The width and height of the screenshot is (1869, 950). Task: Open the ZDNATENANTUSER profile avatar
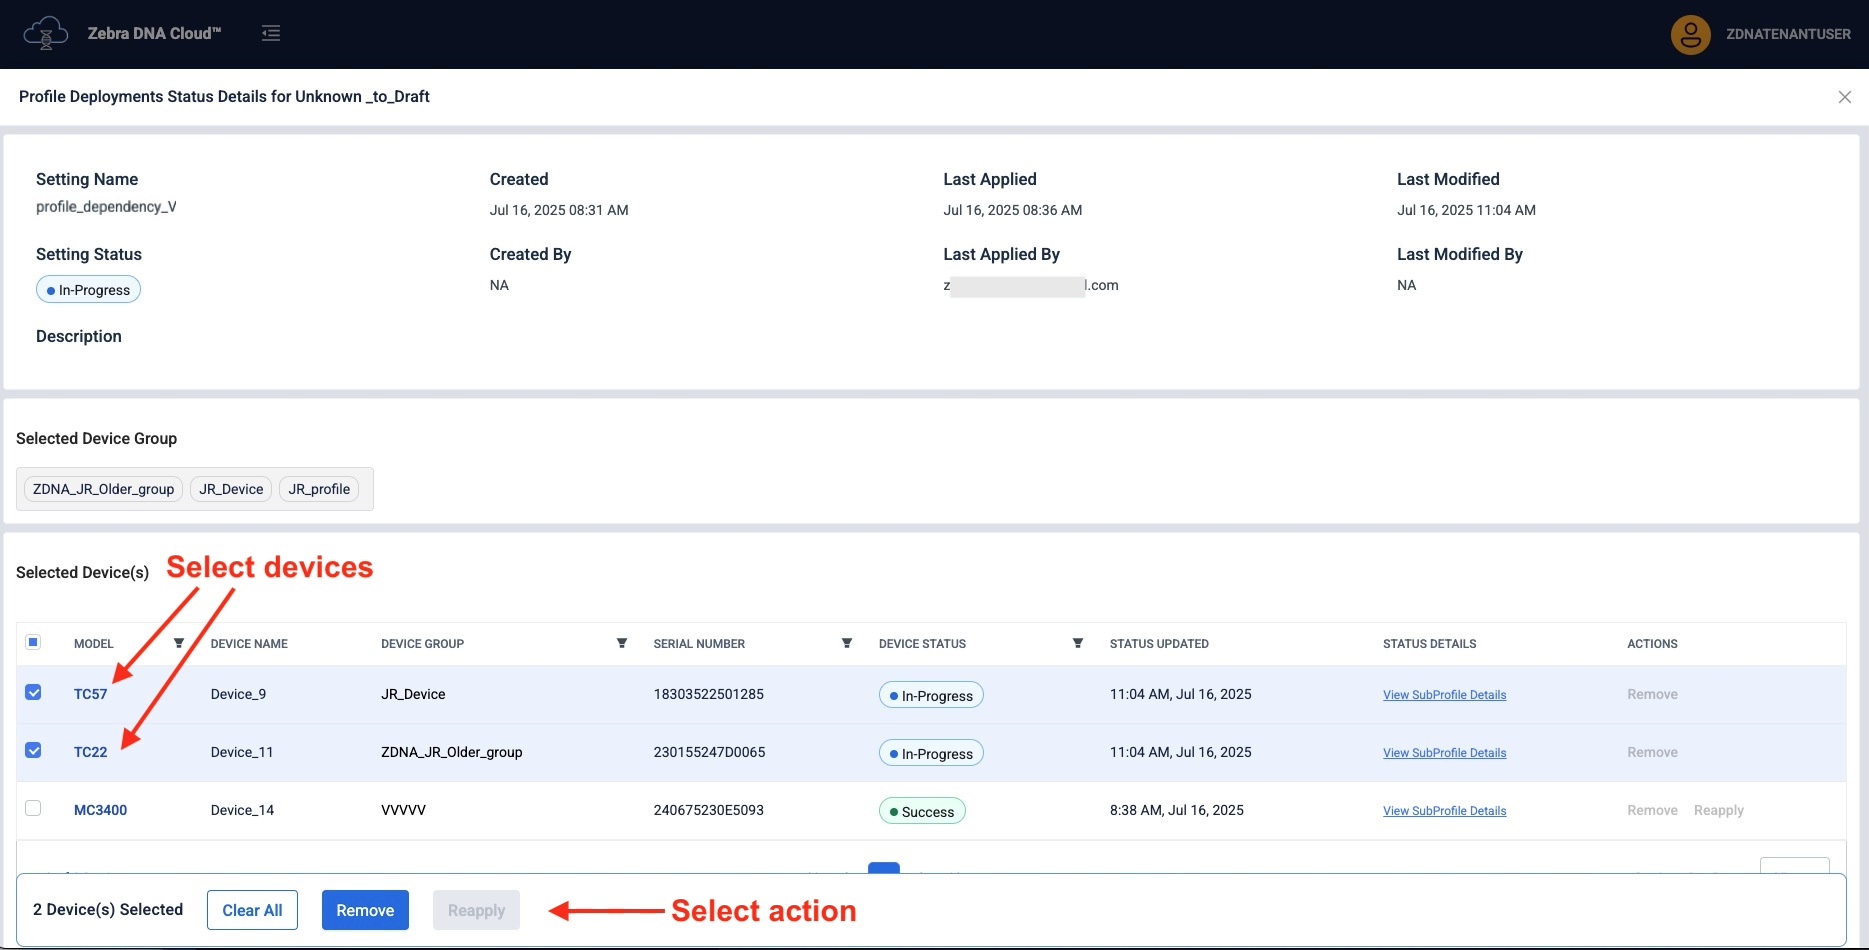tap(1690, 34)
